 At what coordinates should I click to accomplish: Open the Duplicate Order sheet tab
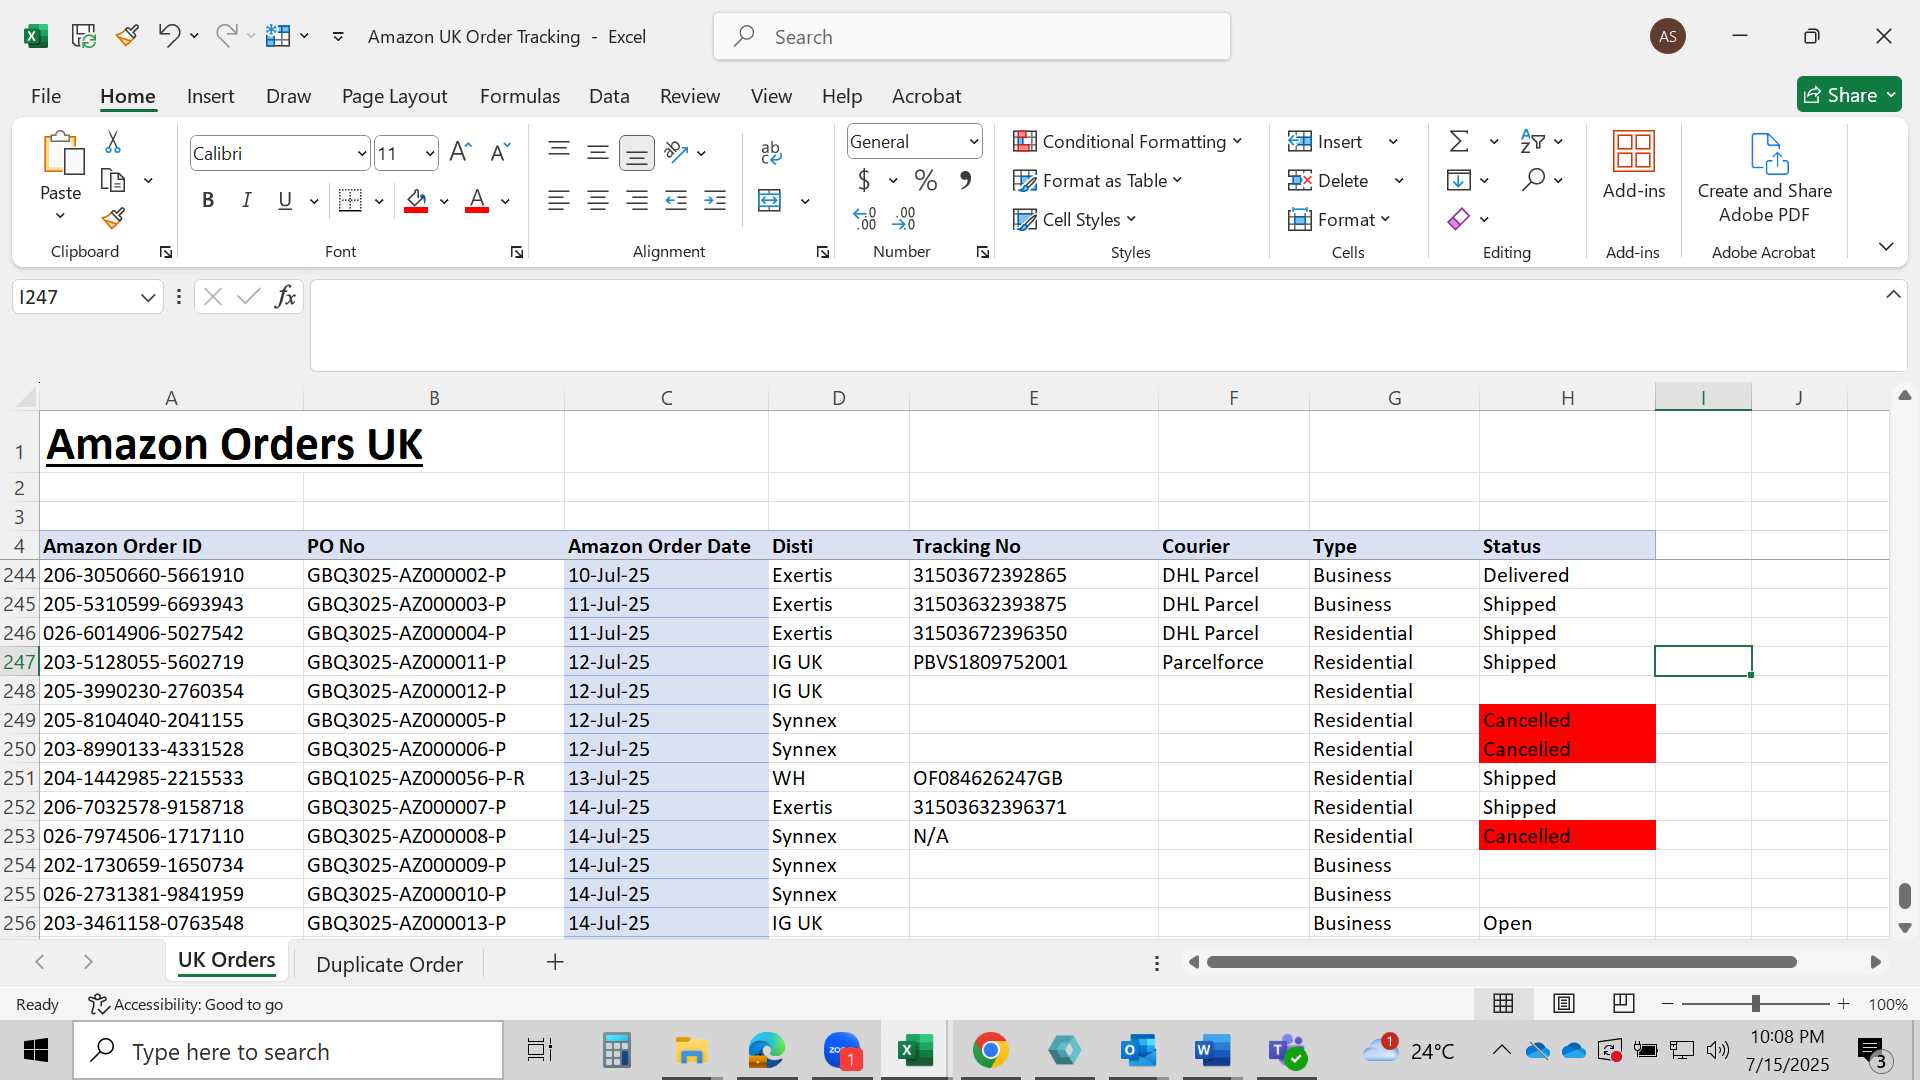tap(389, 964)
